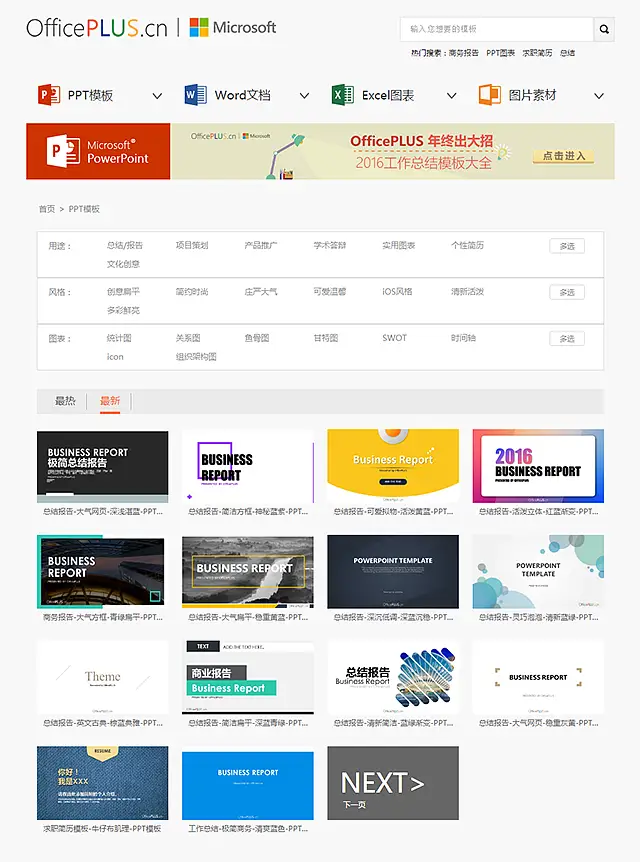Enable 多选 for the 用途 filter row
This screenshot has height=862, width=640.
click(567, 246)
